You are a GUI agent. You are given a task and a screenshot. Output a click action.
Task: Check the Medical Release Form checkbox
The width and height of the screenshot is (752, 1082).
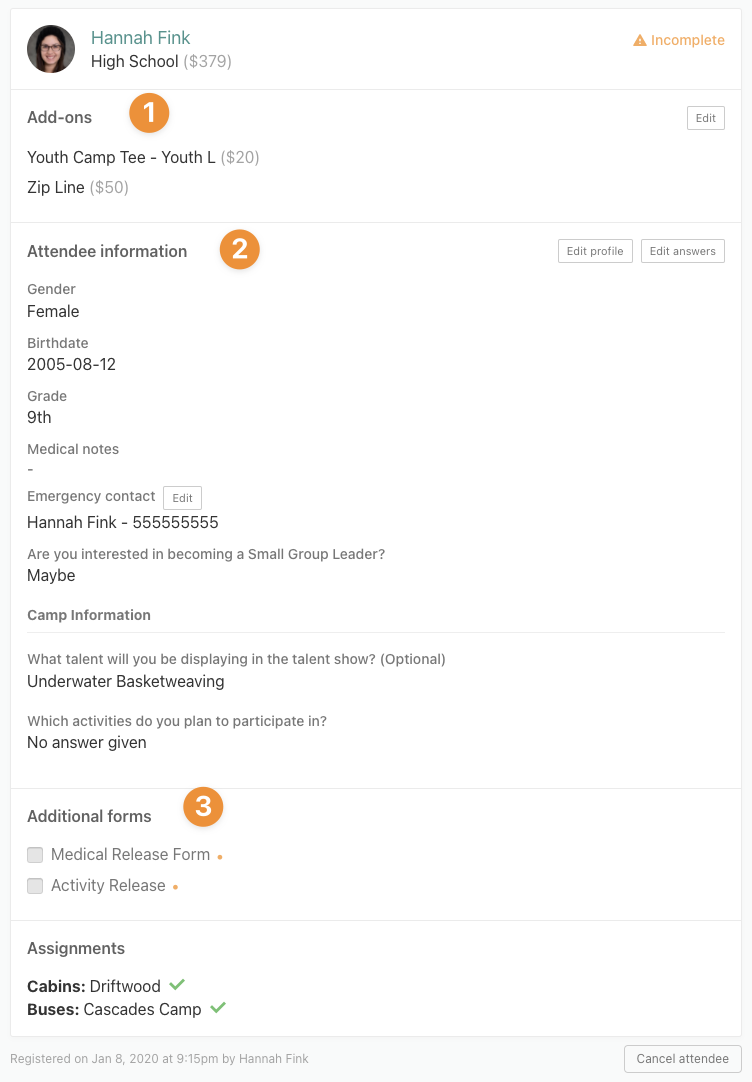click(x=35, y=855)
